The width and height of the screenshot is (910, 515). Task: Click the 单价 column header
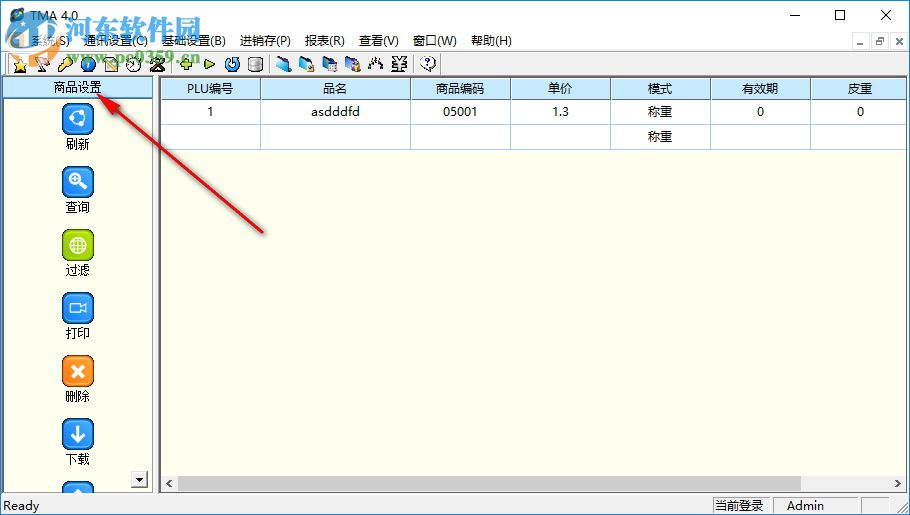pyautogui.click(x=560, y=89)
